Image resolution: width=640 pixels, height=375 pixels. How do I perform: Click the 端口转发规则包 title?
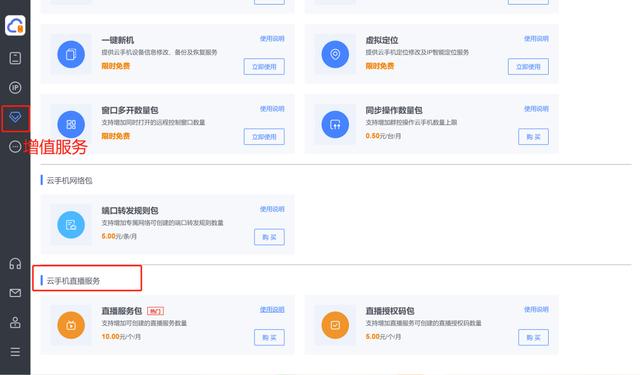[x=130, y=211]
